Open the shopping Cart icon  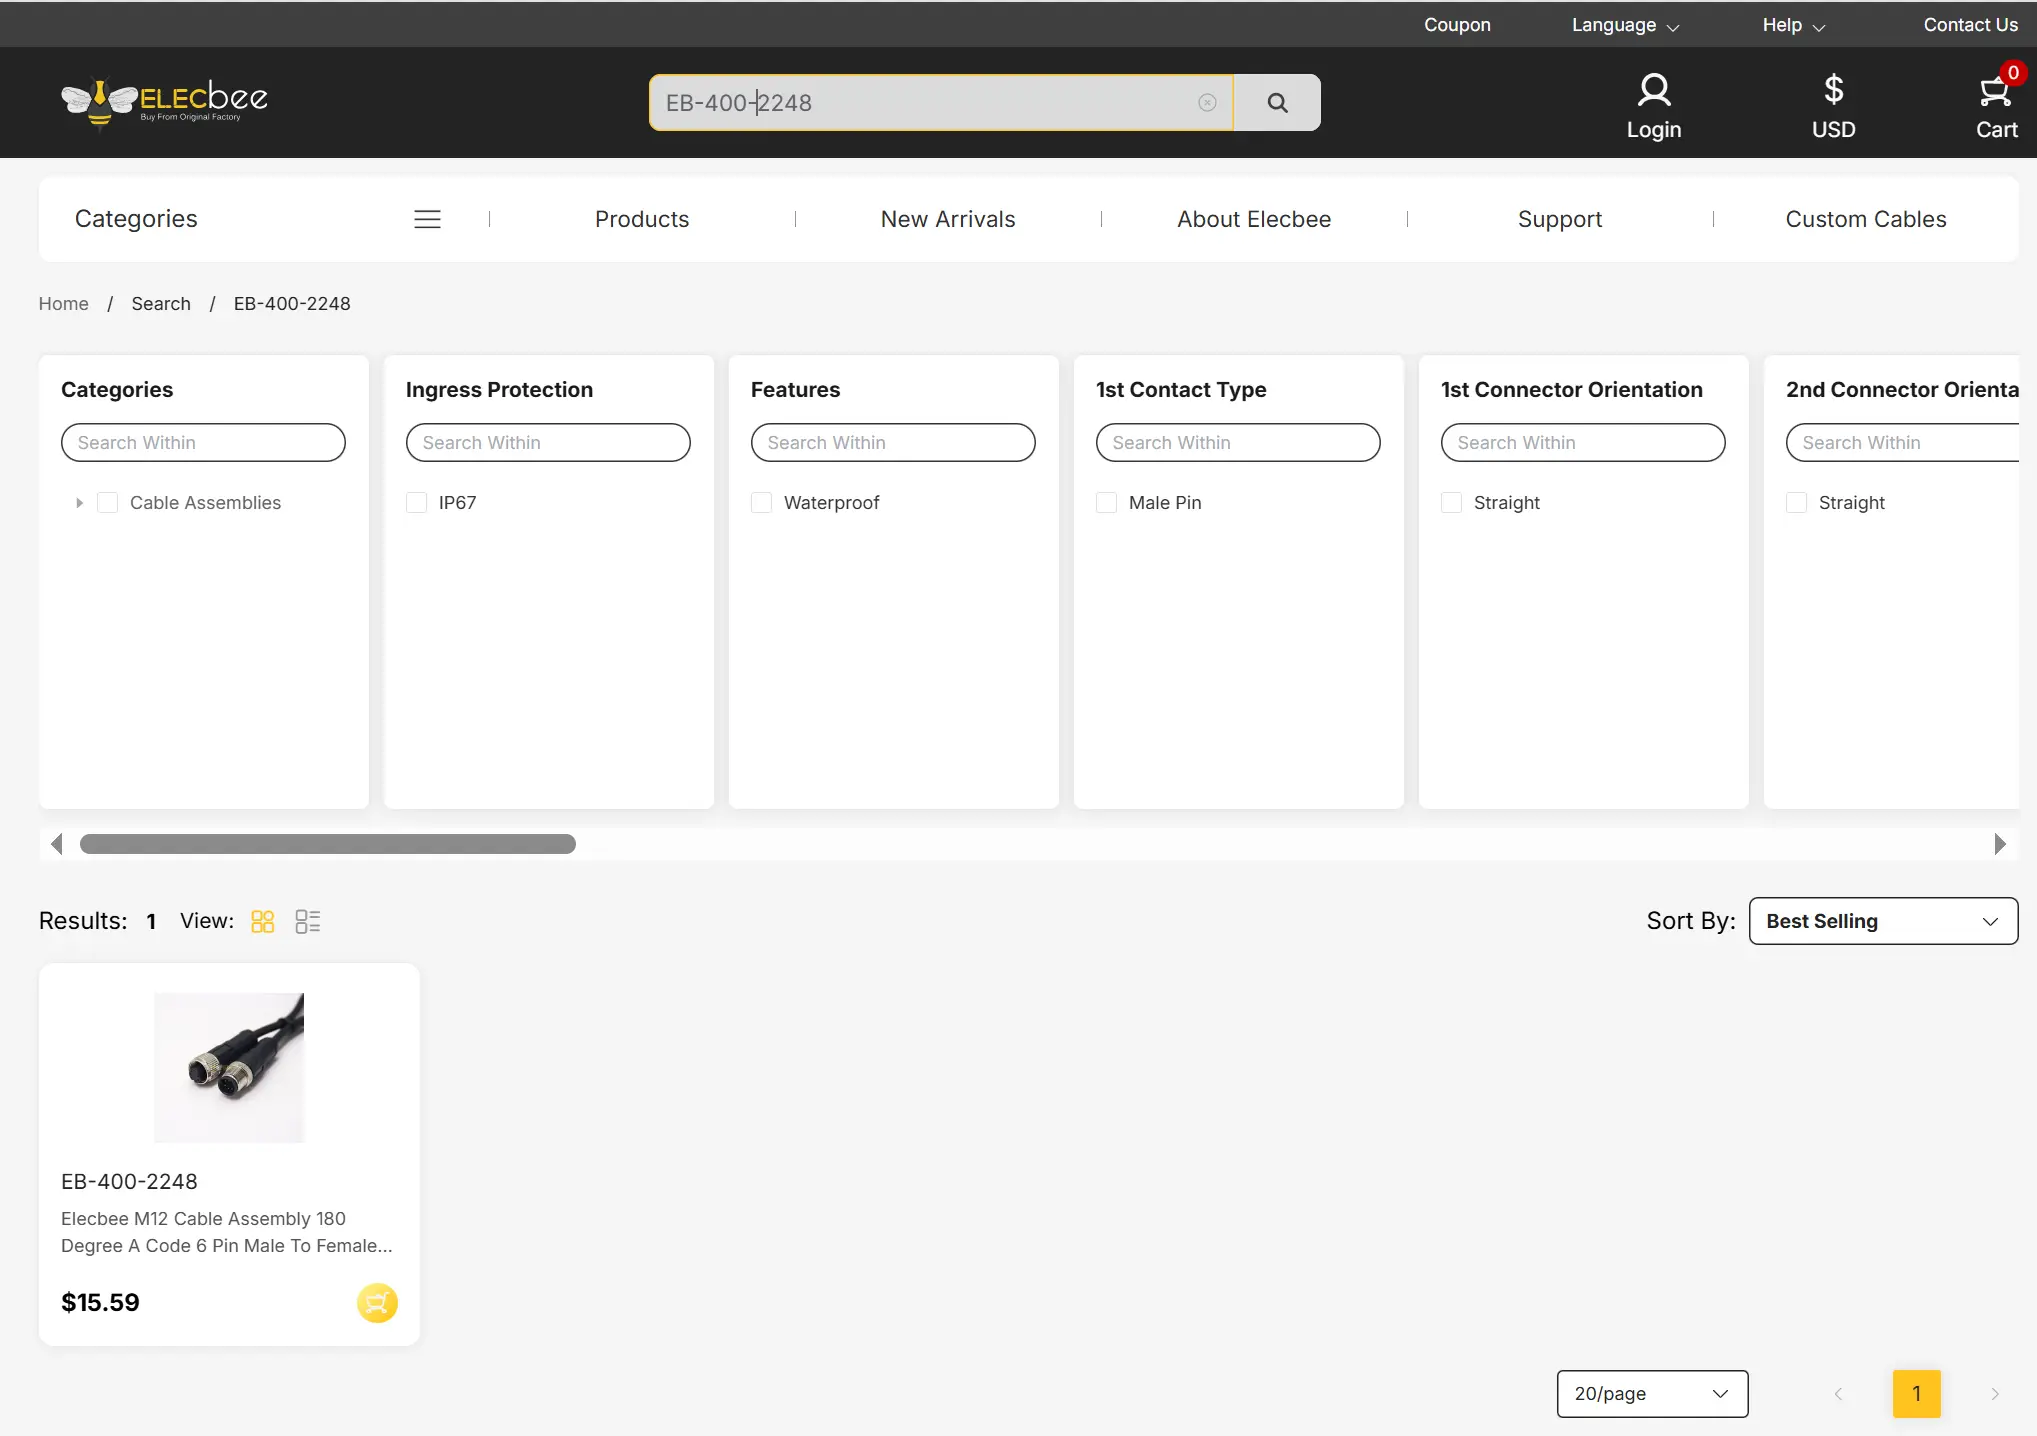(x=1997, y=106)
